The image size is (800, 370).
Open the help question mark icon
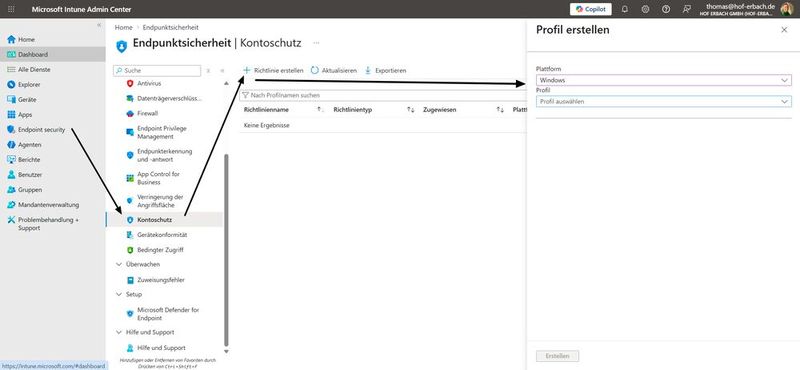tap(666, 9)
